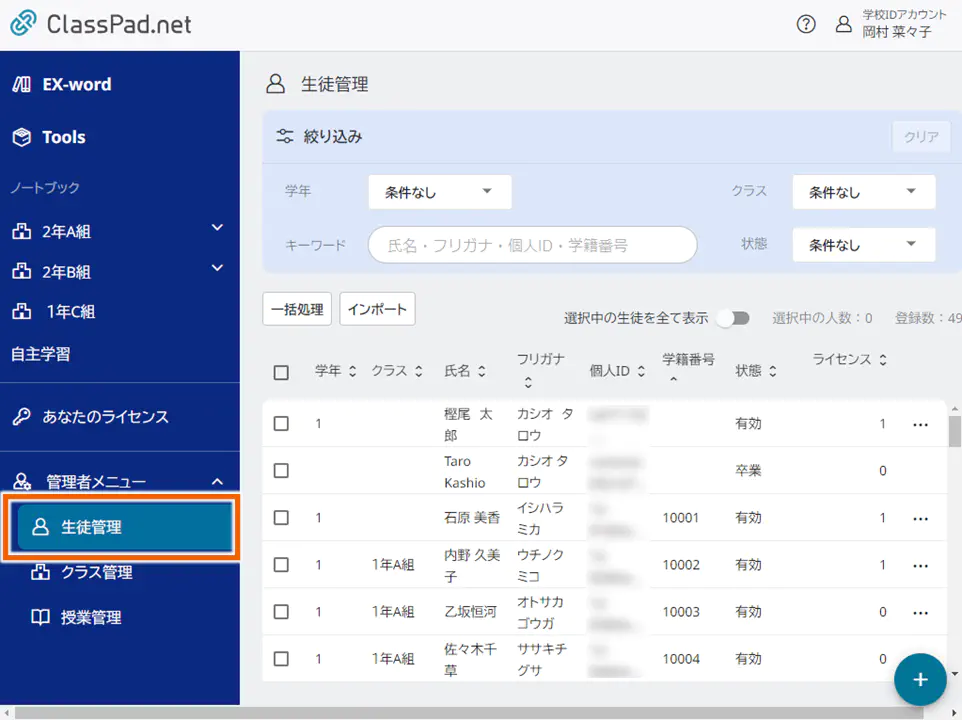Screen dimensions: 962x720
Task: Open the ... menu for 樫尾 太郎
Action: click(x=920, y=423)
